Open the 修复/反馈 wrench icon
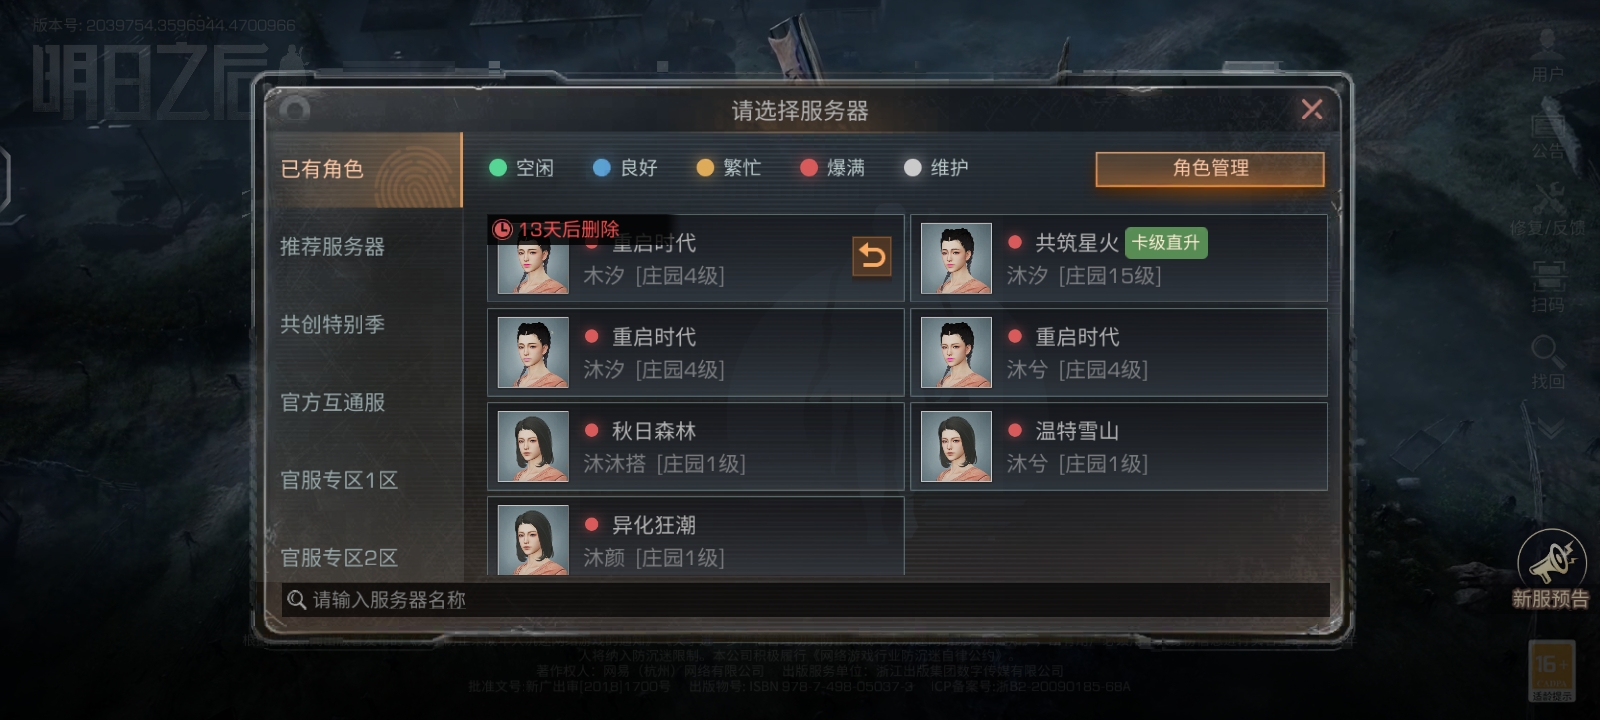The width and height of the screenshot is (1600, 720). (1548, 199)
